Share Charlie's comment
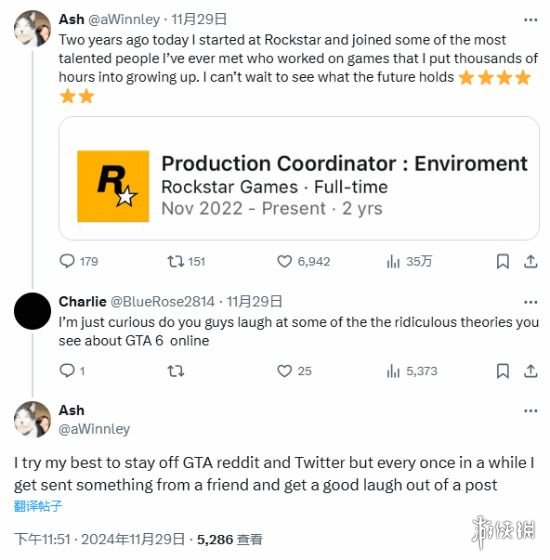 coord(531,371)
